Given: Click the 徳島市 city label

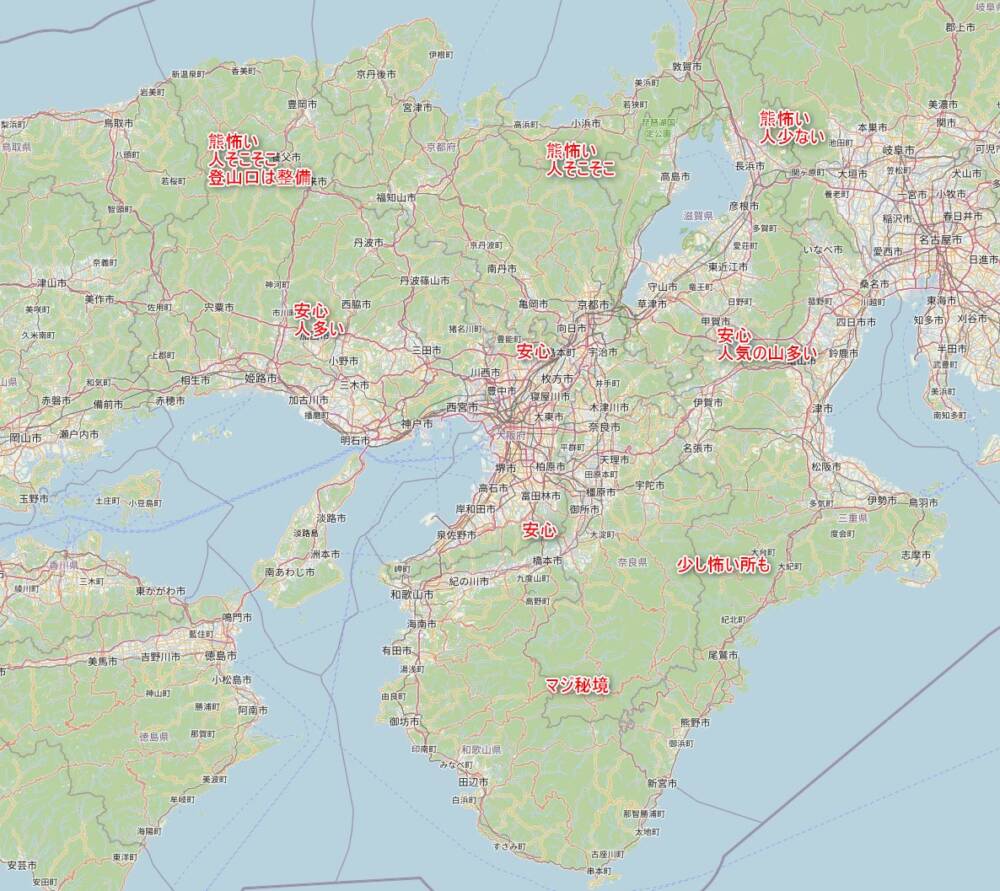Looking at the screenshot, I should 221,656.
